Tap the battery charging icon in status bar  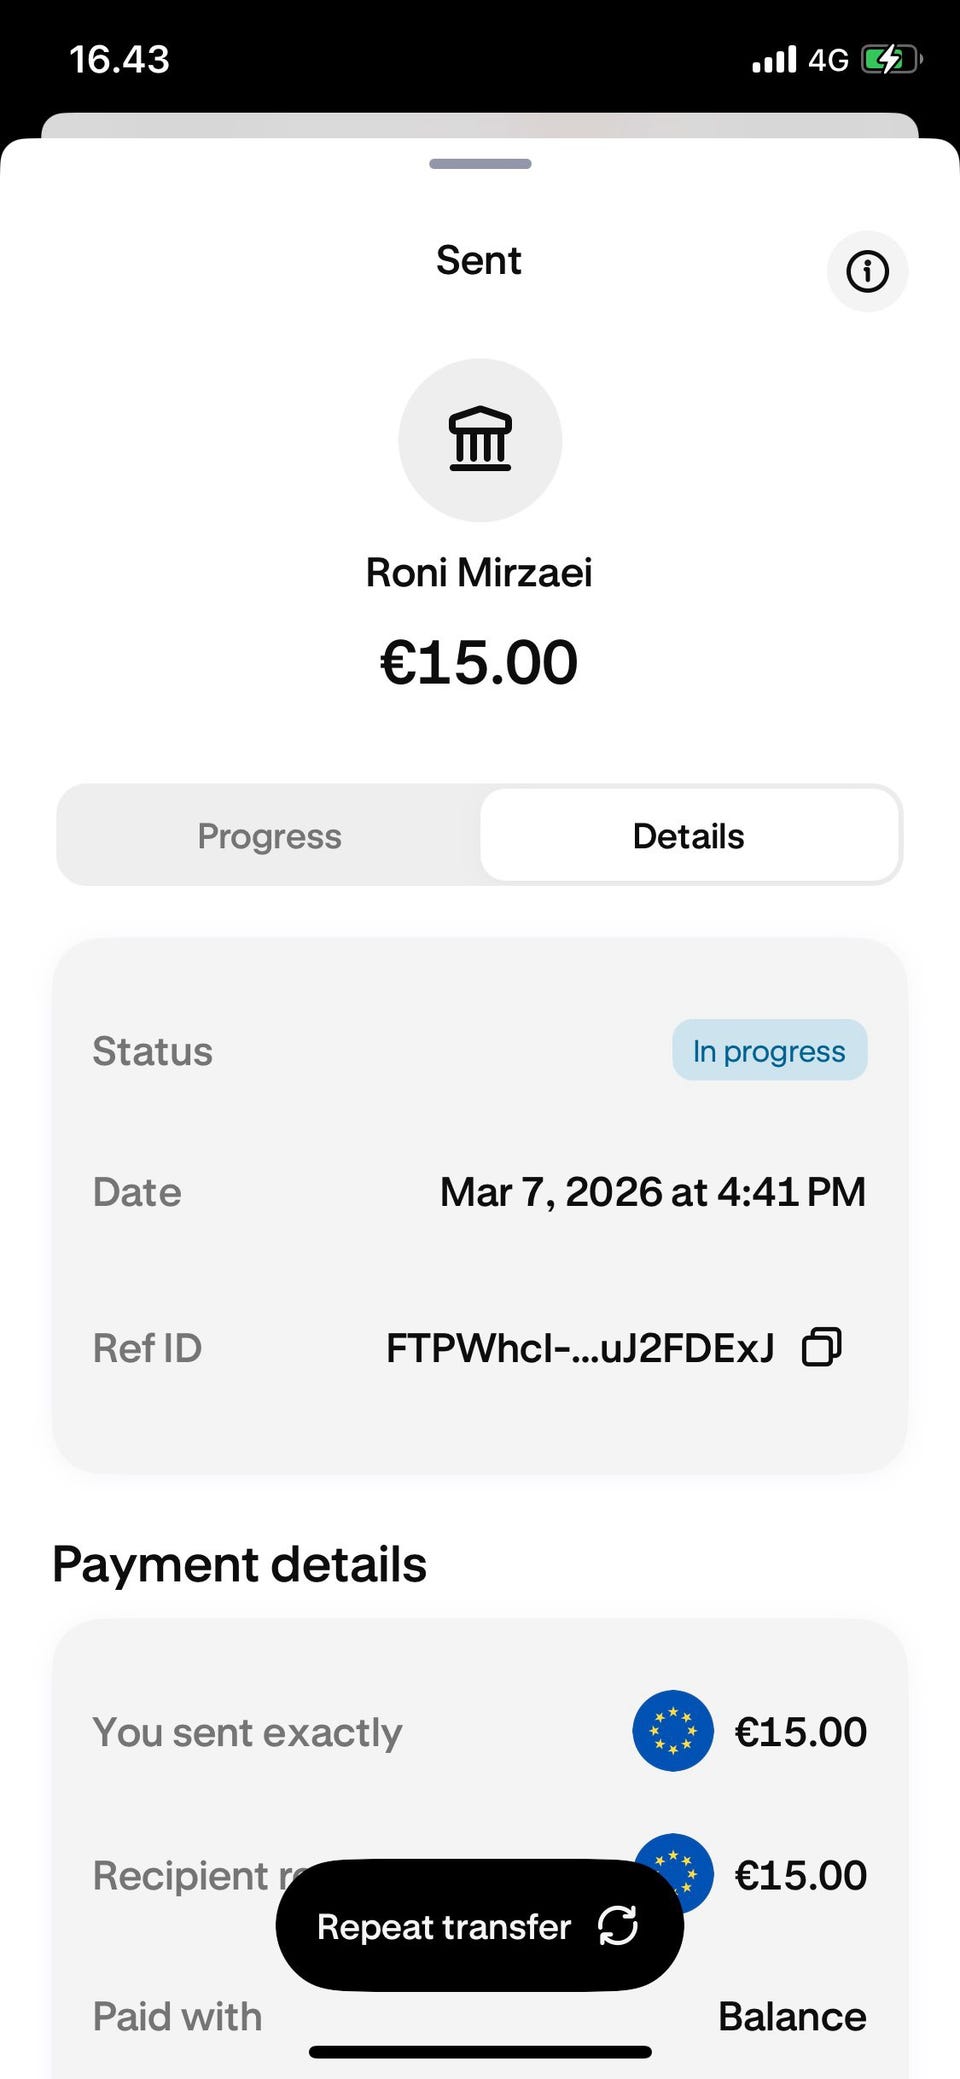pos(889,60)
